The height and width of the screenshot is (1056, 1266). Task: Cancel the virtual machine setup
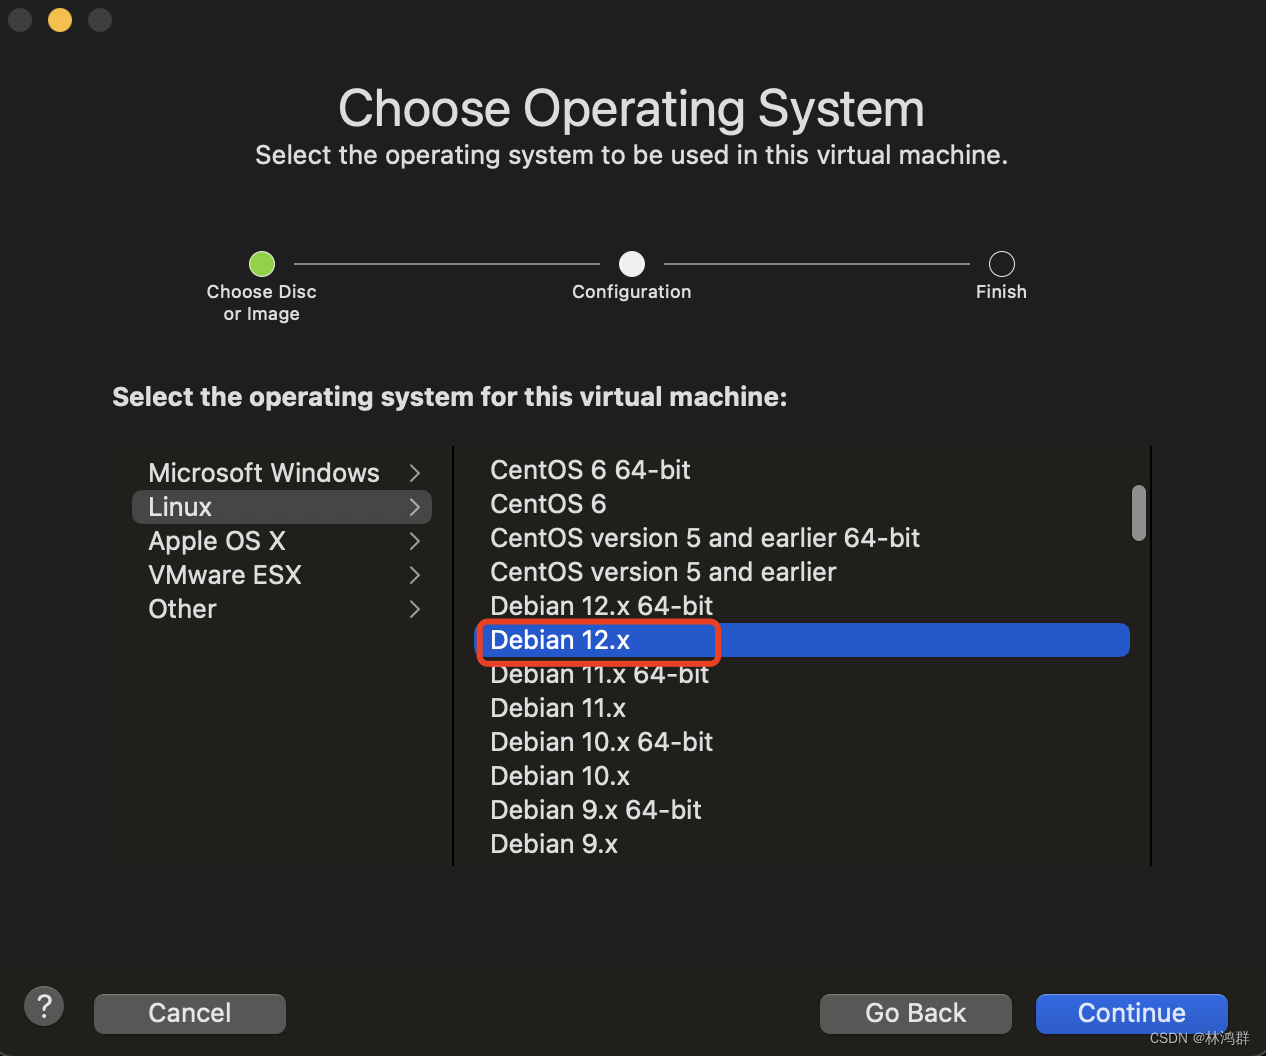[190, 1013]
